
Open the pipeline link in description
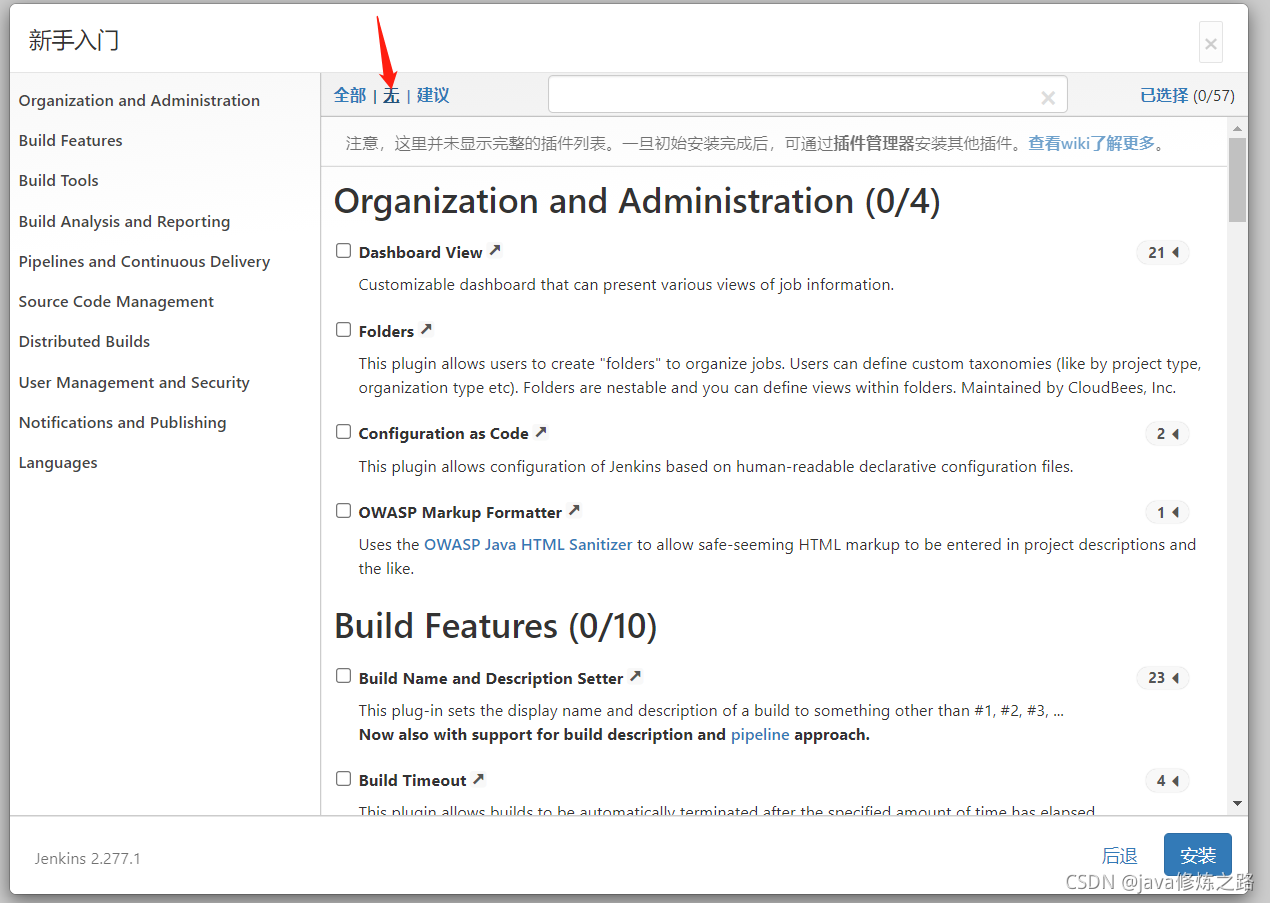760,734
